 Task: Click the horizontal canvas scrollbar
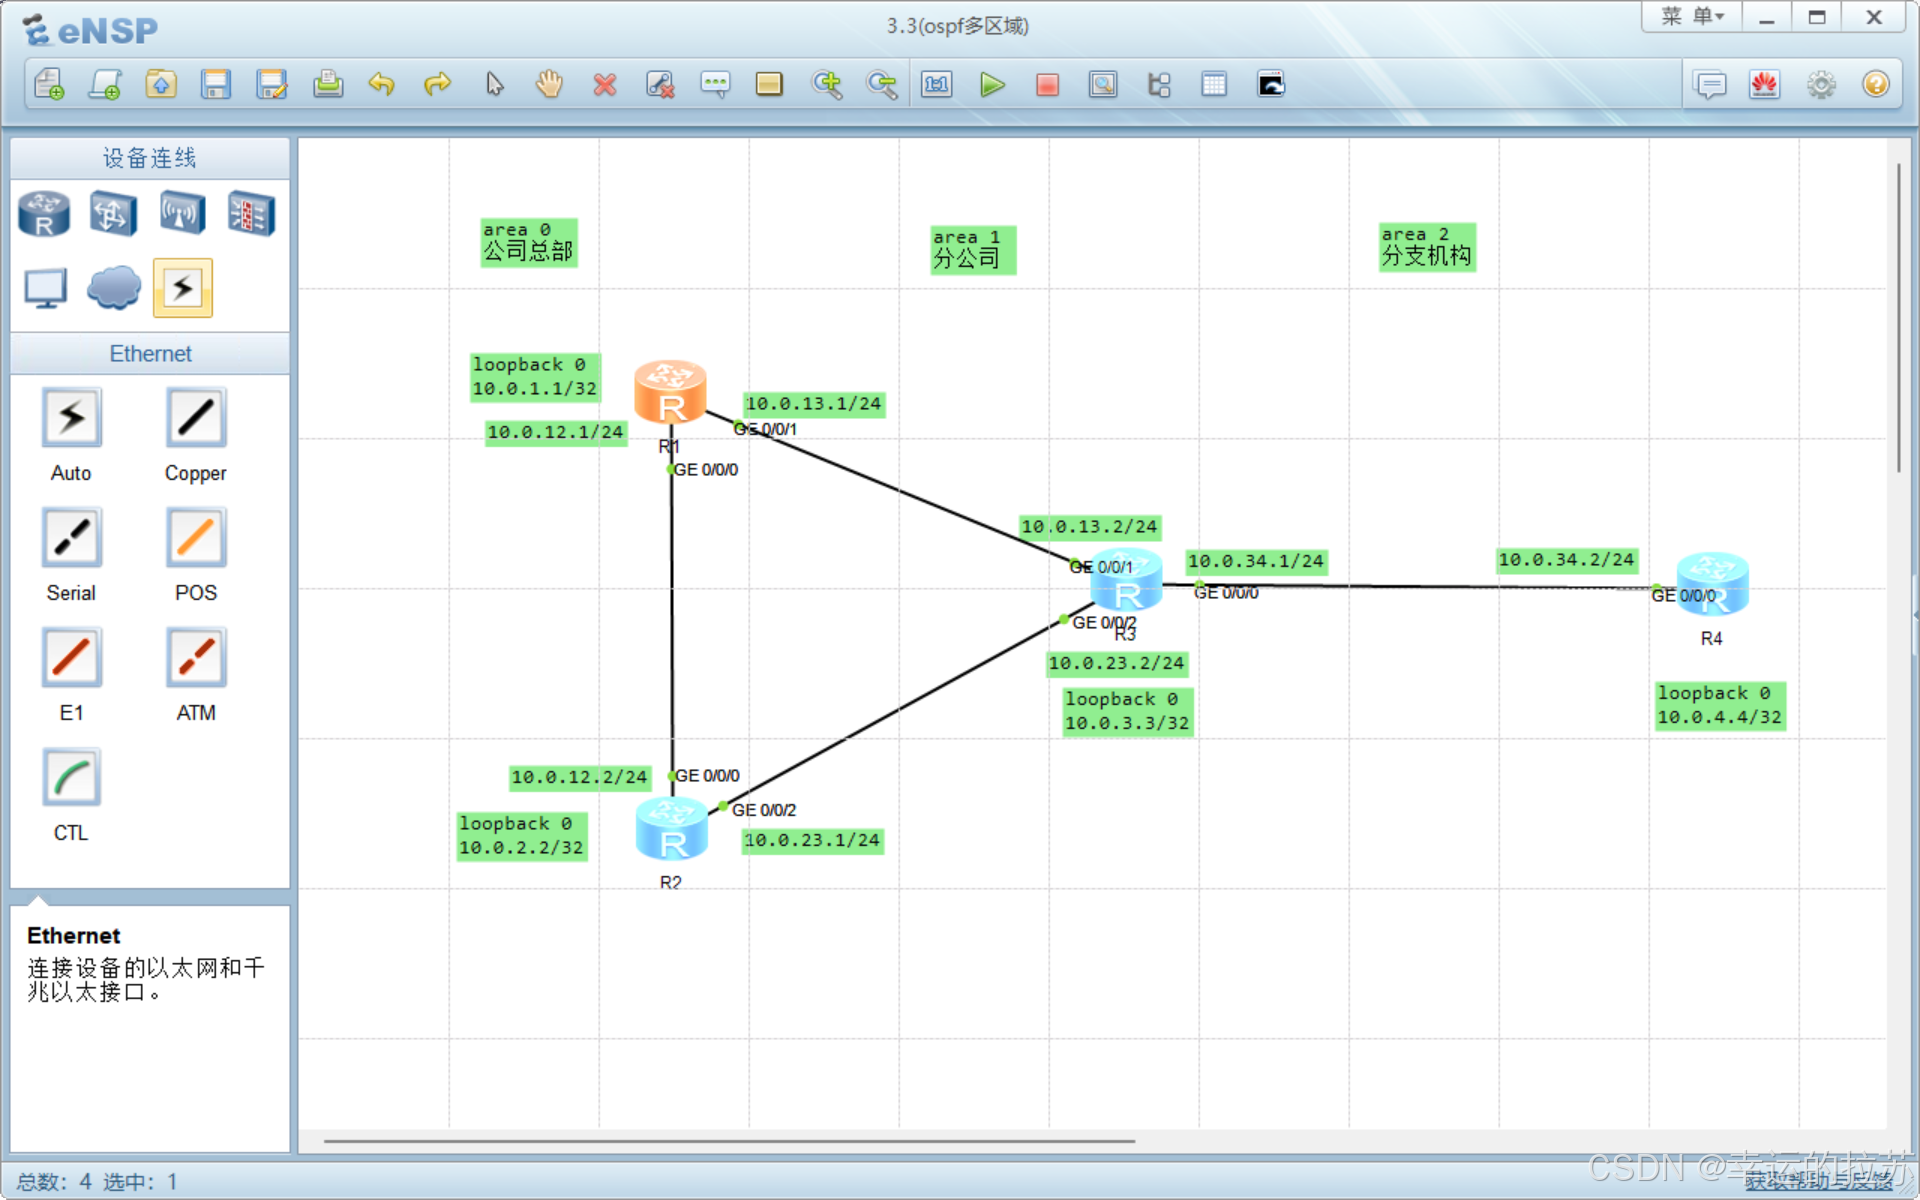click(728, 1140)
